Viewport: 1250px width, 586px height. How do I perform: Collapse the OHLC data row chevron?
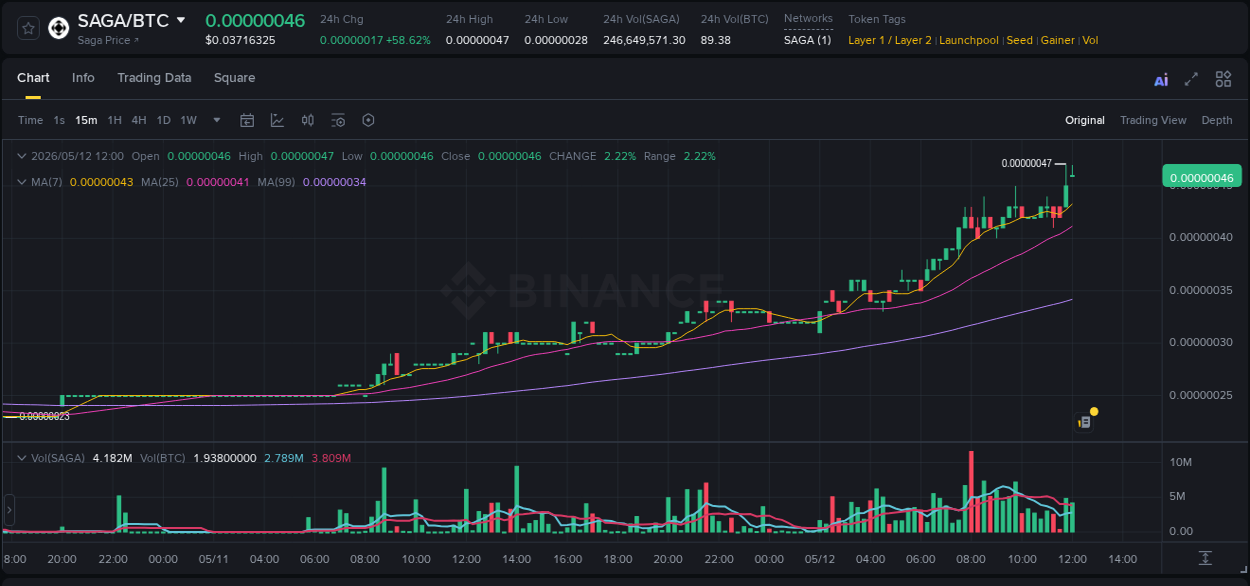(22, 156)
